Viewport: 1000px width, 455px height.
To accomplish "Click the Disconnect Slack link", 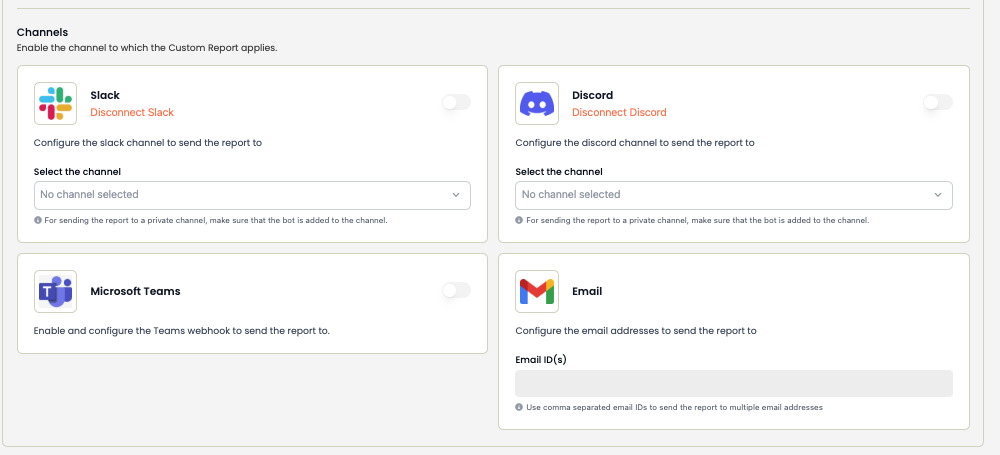I will coord(132,112).
